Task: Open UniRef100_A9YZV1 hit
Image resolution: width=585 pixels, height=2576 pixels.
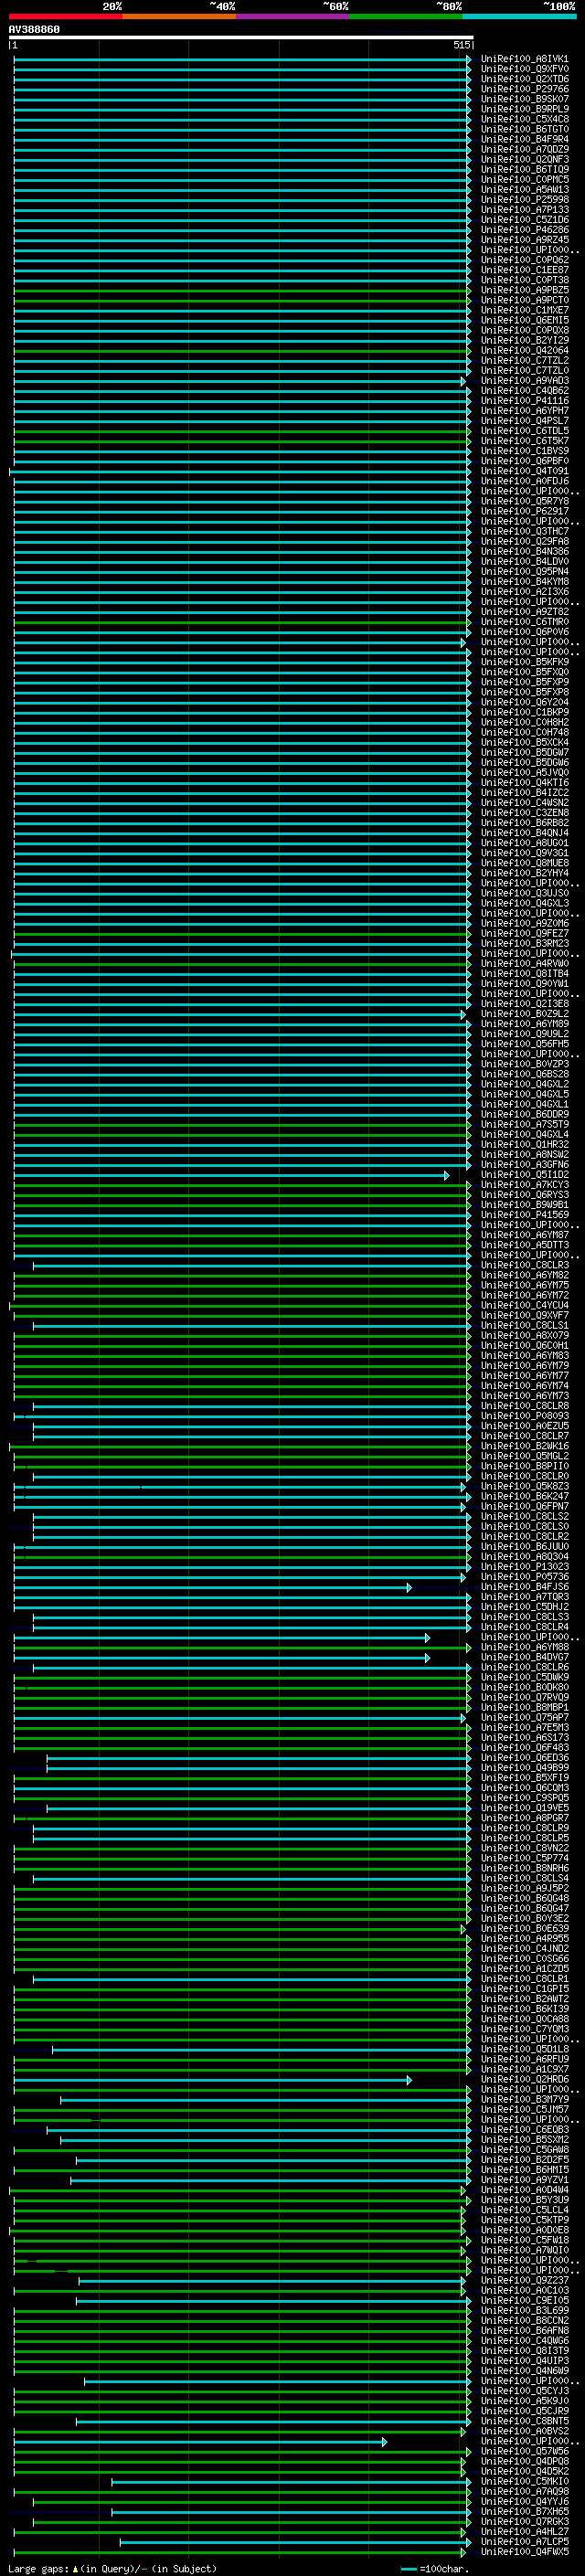Action: (x=524, y=2180)
